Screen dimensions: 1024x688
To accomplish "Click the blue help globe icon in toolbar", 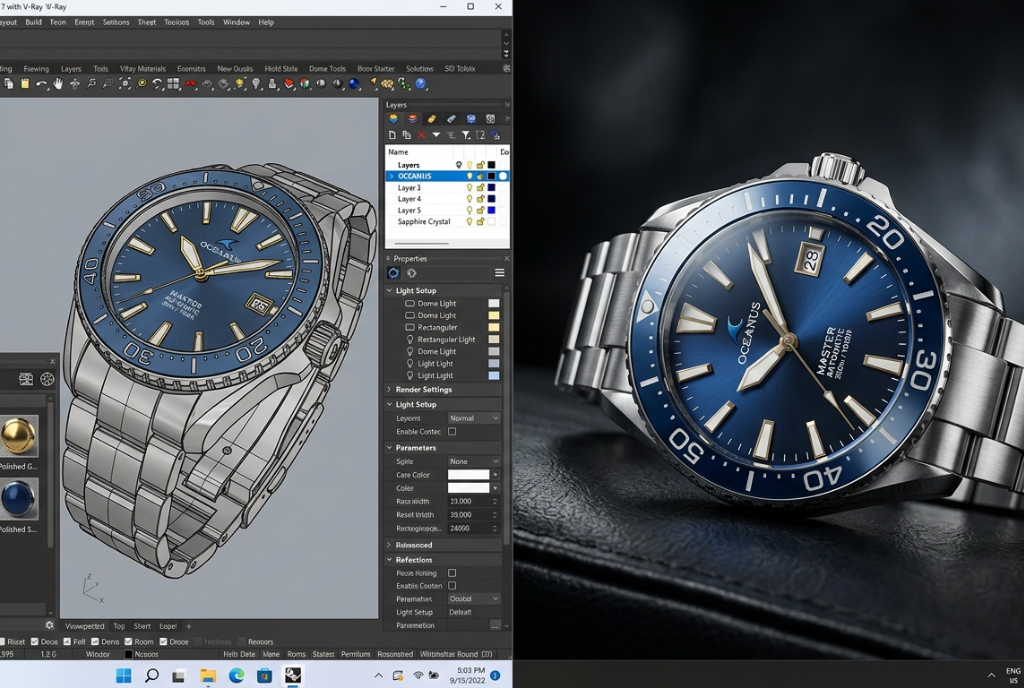I will coord(421,84).
